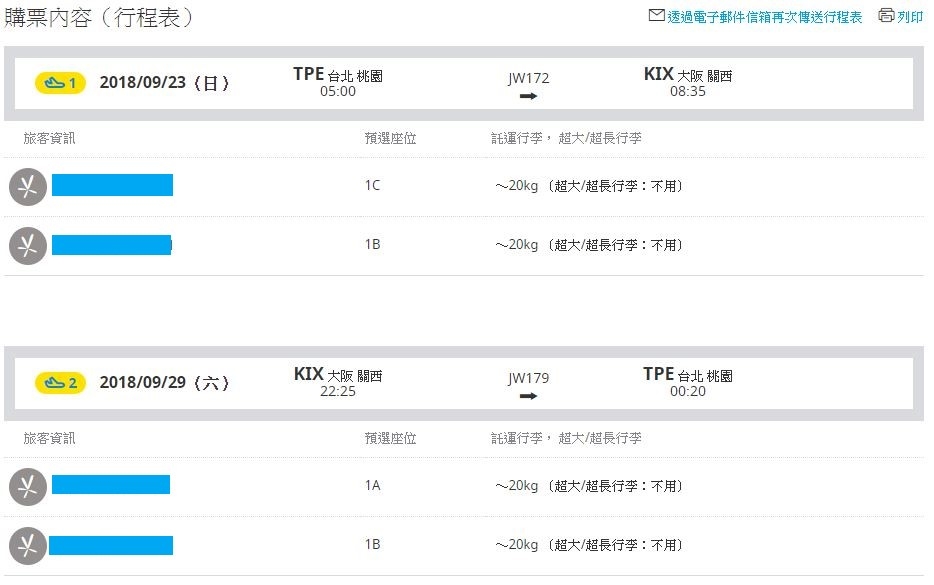
Task: Click flight number JW179
Action: (x=529, y=378)
